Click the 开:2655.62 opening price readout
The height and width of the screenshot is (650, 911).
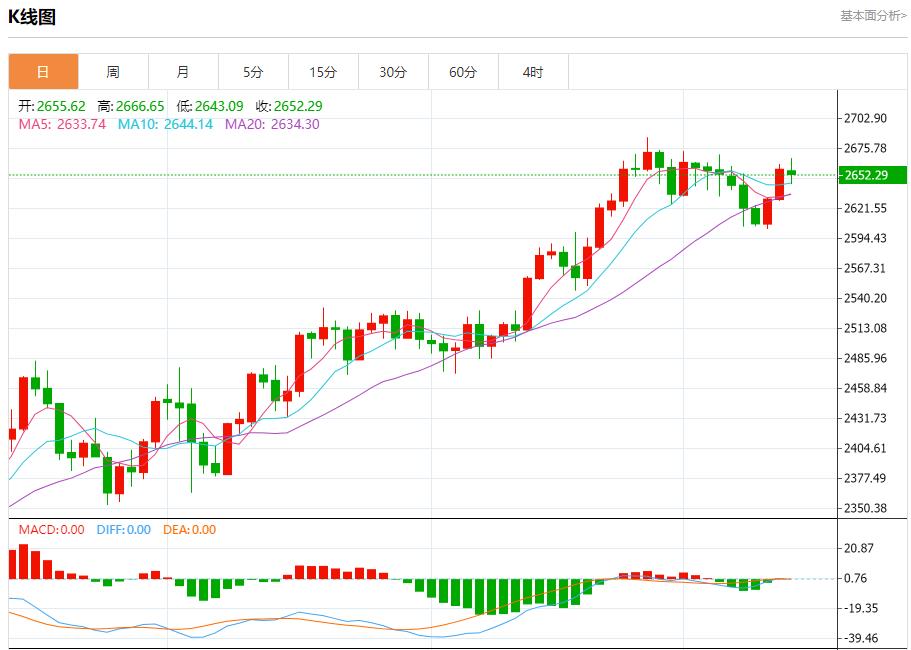52,106
